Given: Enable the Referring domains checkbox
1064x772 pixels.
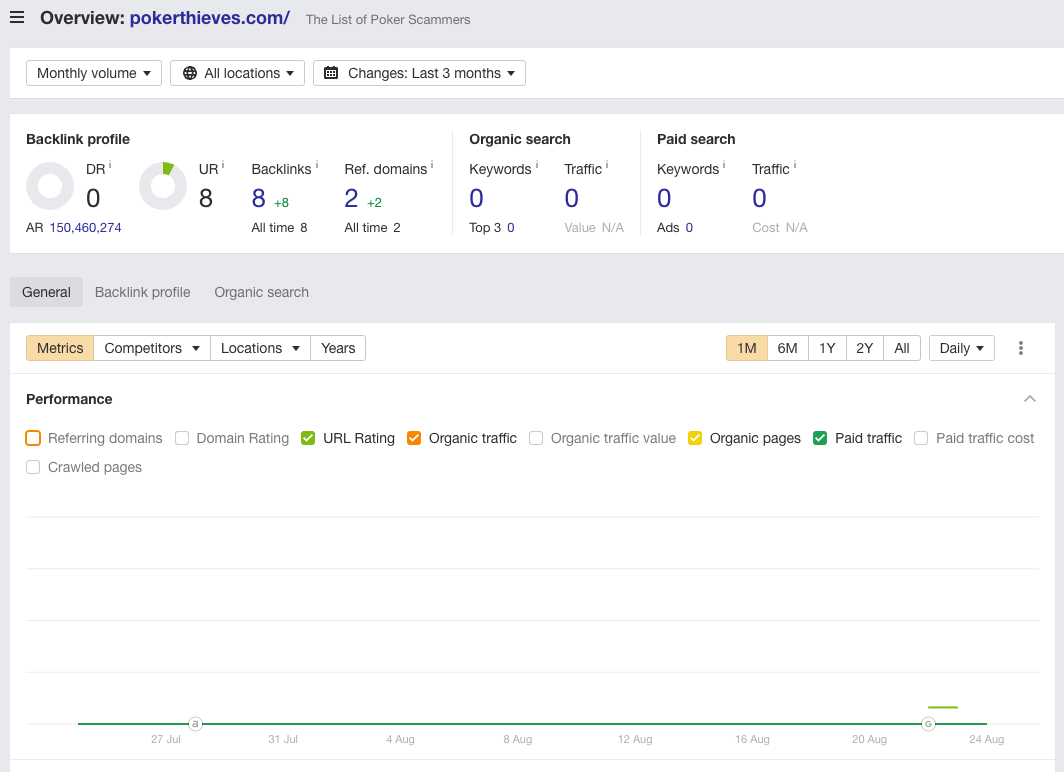Looking at the screenshot, I should (33, 438).
